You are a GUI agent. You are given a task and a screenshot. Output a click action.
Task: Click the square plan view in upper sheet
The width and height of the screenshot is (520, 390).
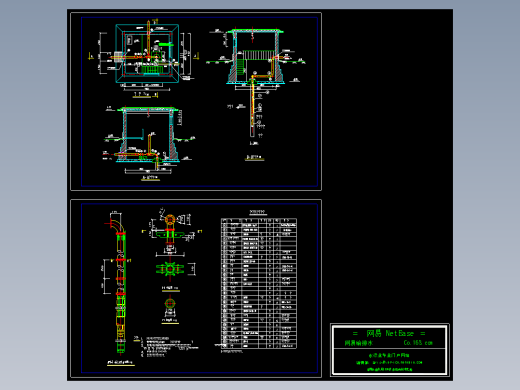pos(147,53)
